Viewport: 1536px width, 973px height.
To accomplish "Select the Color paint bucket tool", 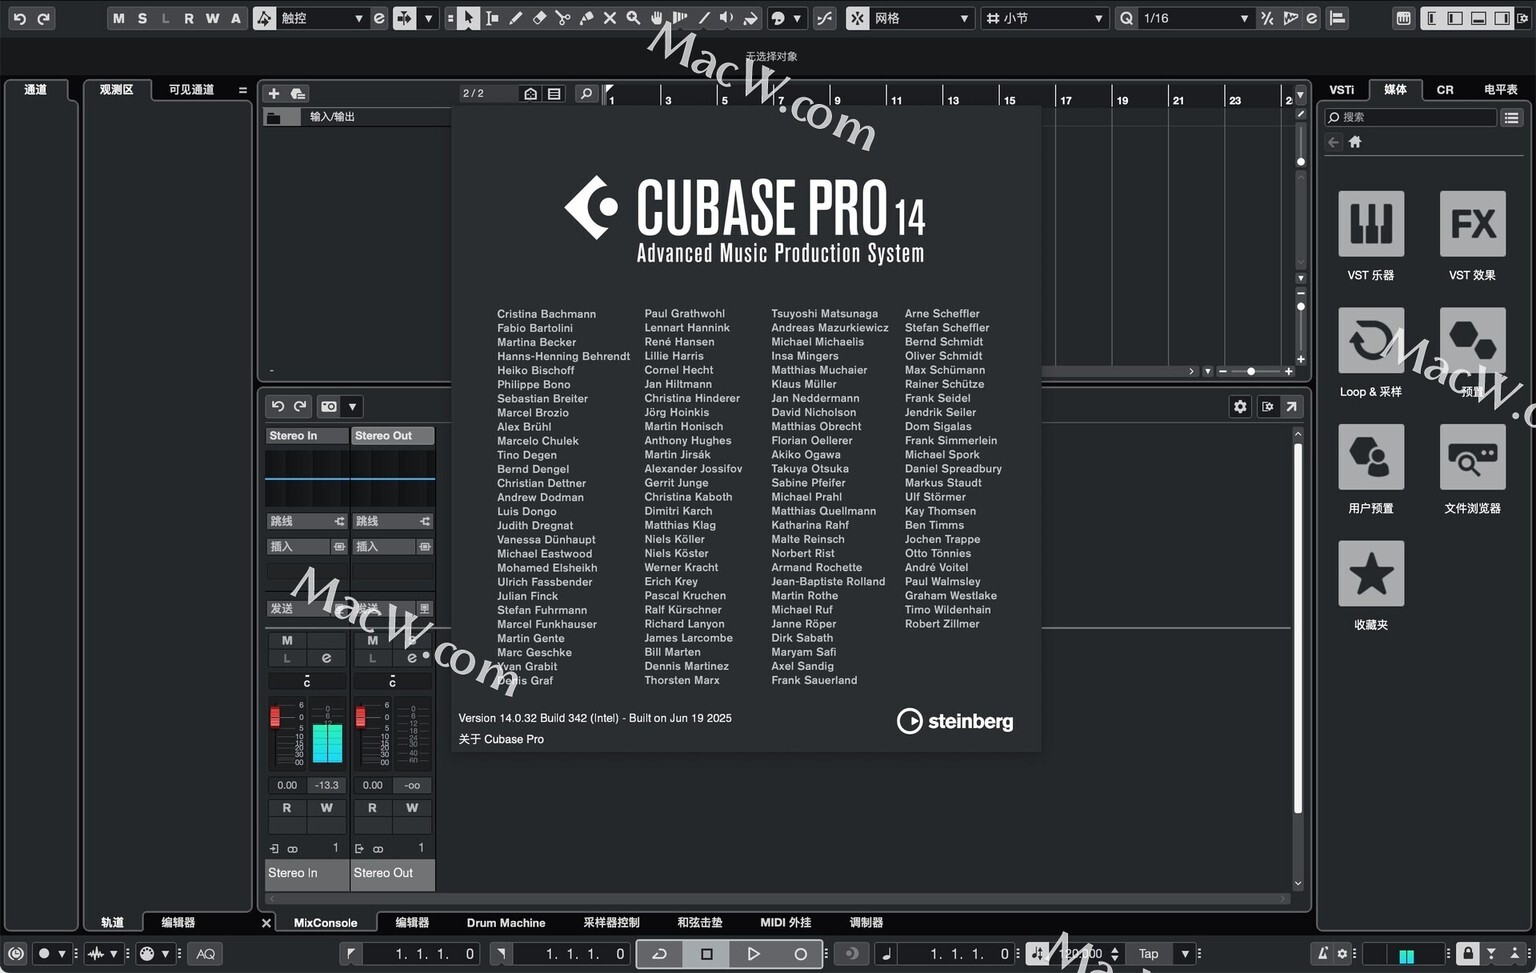I will click(750, 18).
